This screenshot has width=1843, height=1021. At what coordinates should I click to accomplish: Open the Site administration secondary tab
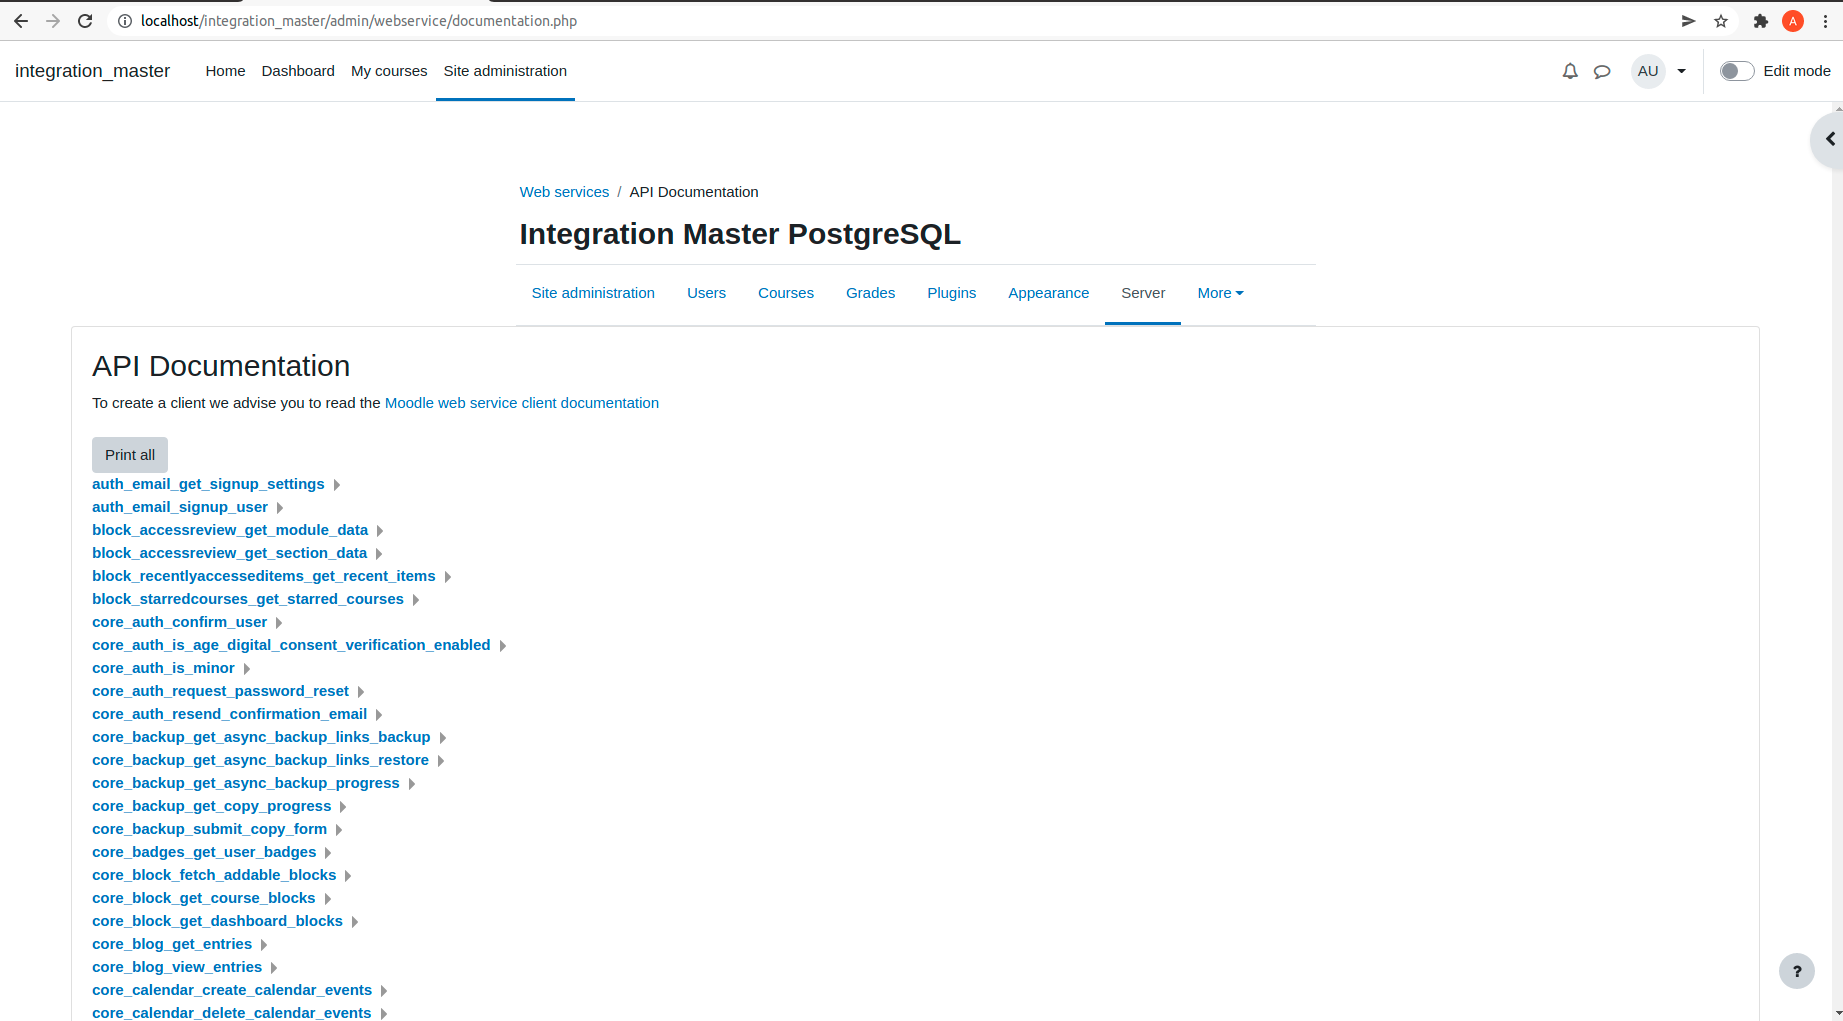[593, 293]
